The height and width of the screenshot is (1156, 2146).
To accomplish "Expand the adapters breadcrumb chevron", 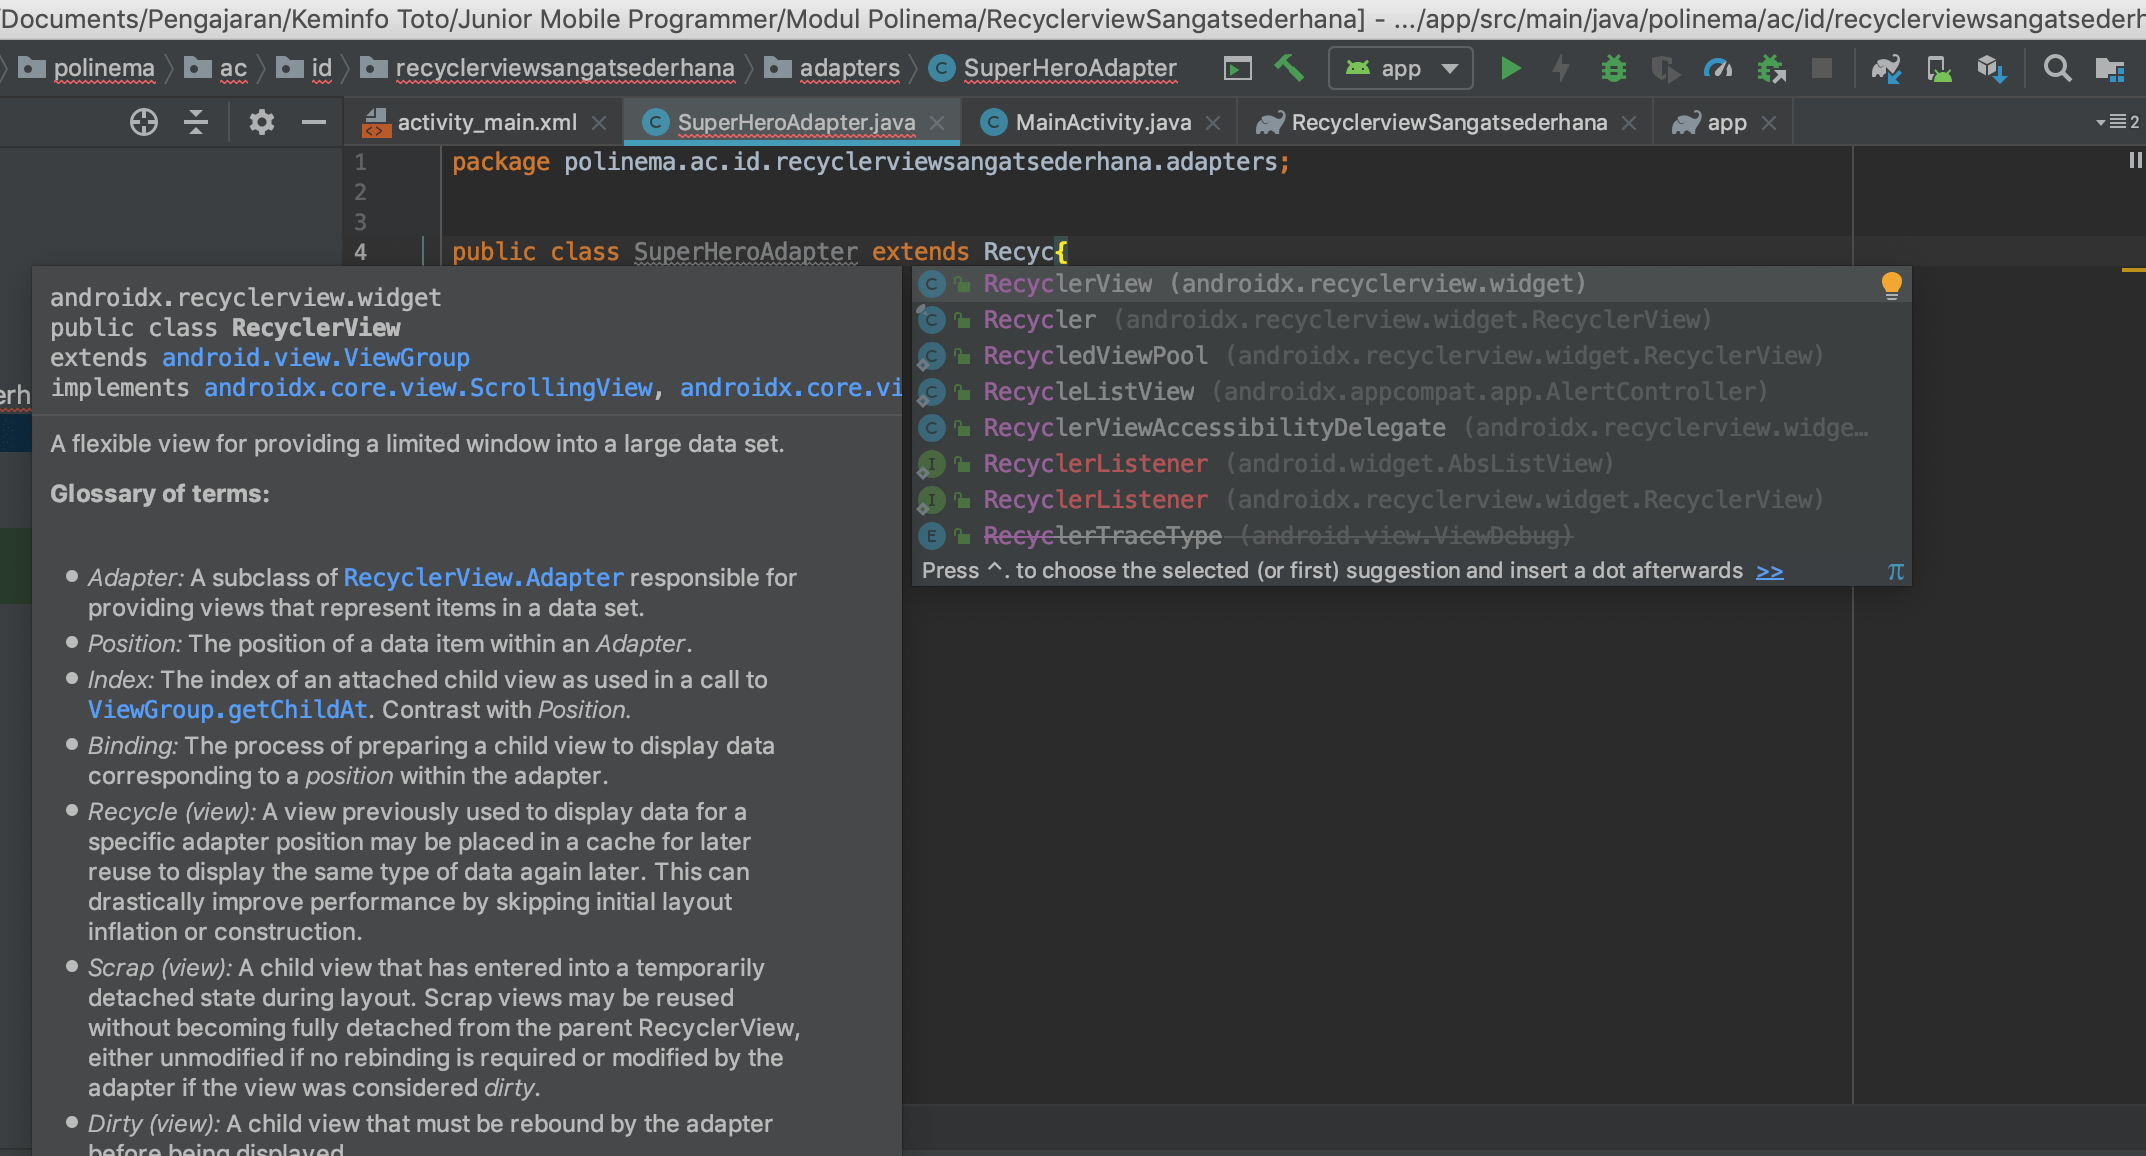I will click(x=913, y=68).
